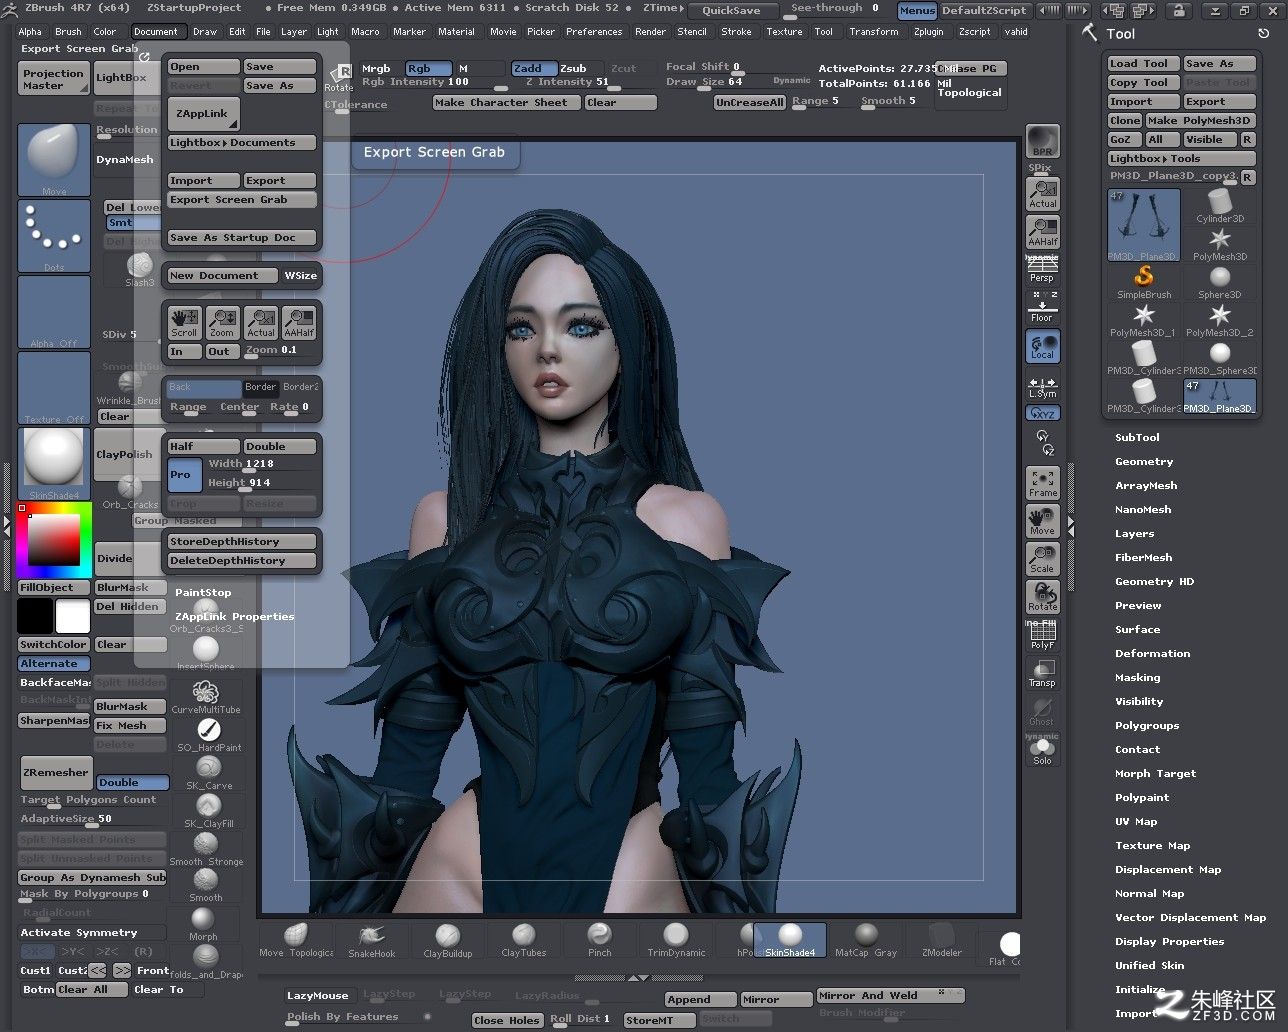Click the Frame icon on right shelf

pos(1043,482)
